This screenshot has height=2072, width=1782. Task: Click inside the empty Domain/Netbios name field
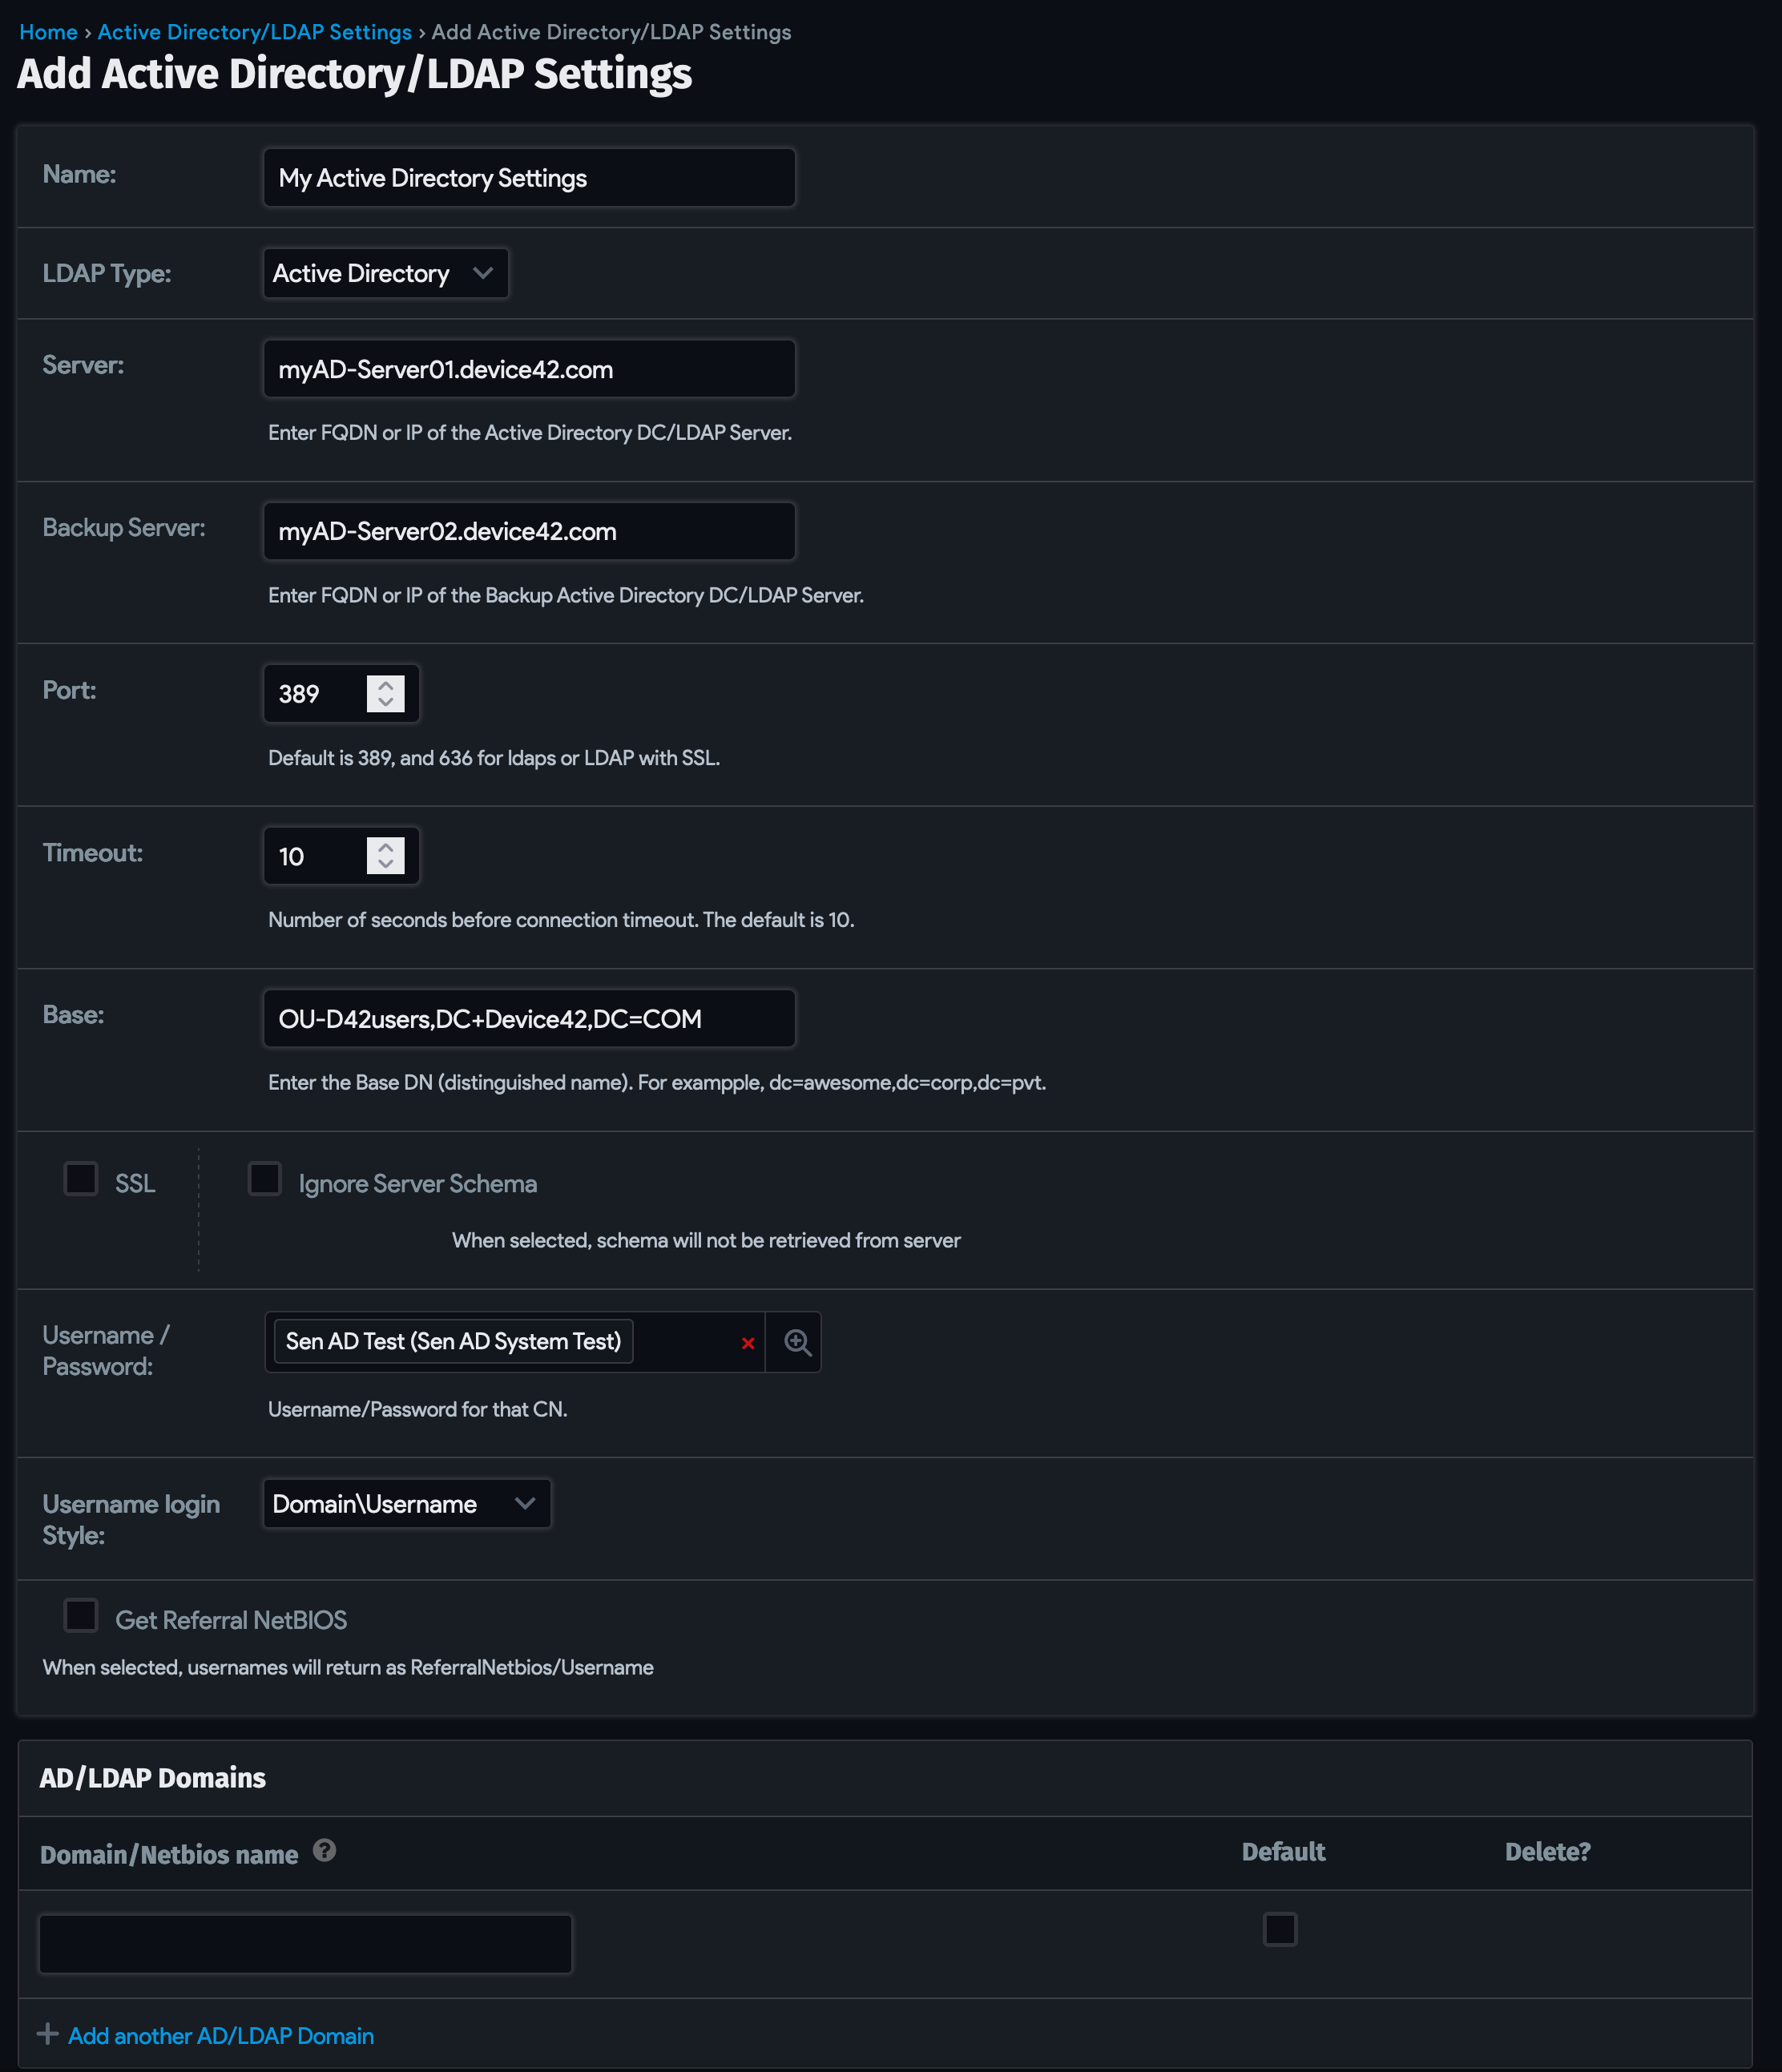click(x=304, y=1942)
